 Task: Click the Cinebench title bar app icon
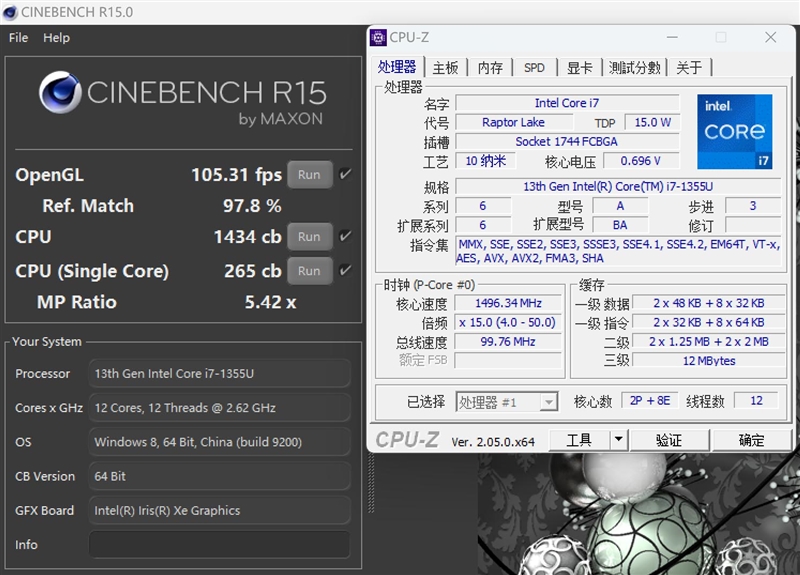(x=10, y=12)
